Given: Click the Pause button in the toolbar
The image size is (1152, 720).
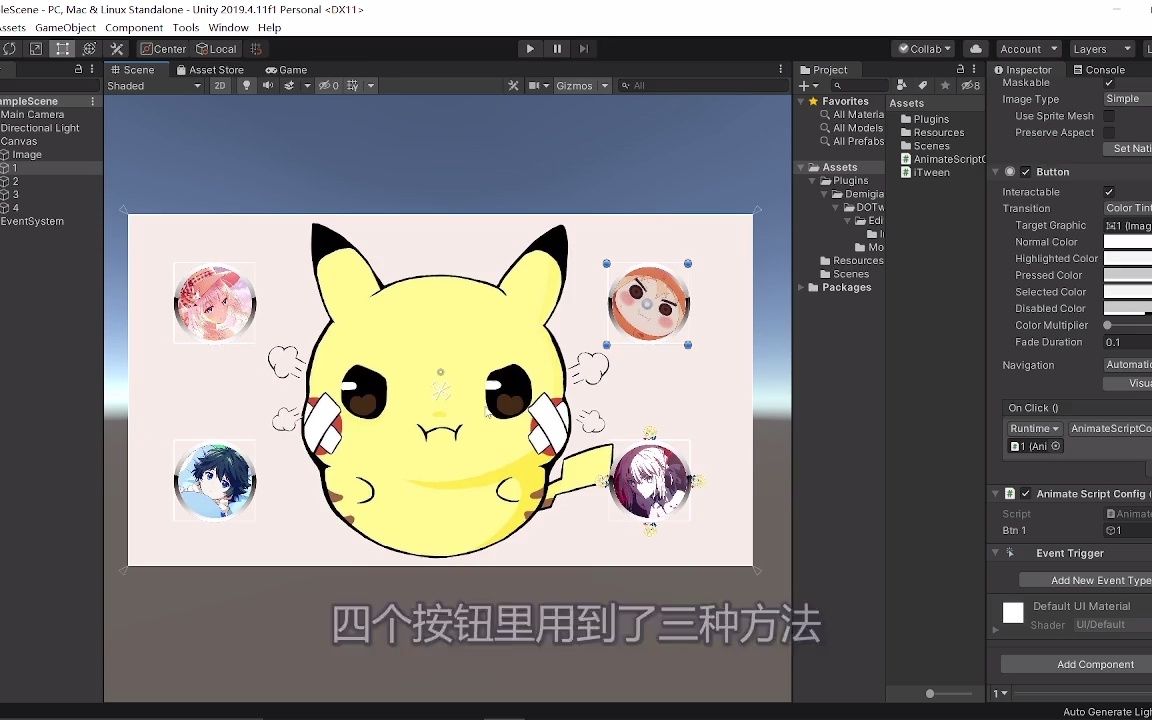Looking at the screenshot, I should [x=557, y=48].
